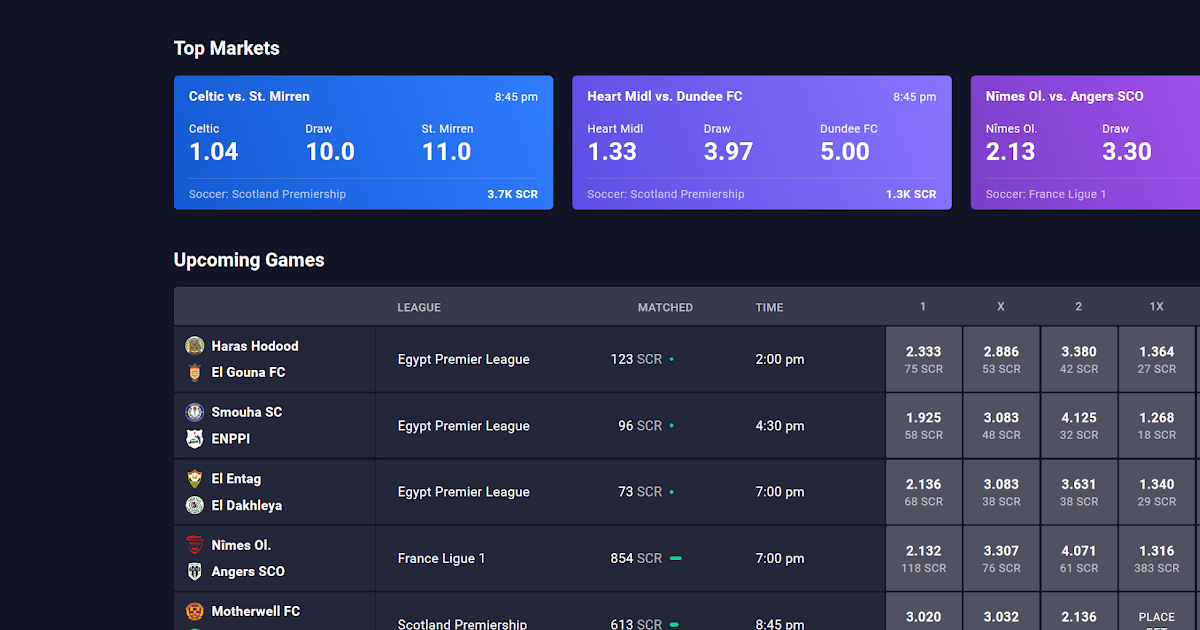The image size is (1200, 630).
Task: Bet on El Gouna FC at 3.380
Action: (x=1079, y=359)
